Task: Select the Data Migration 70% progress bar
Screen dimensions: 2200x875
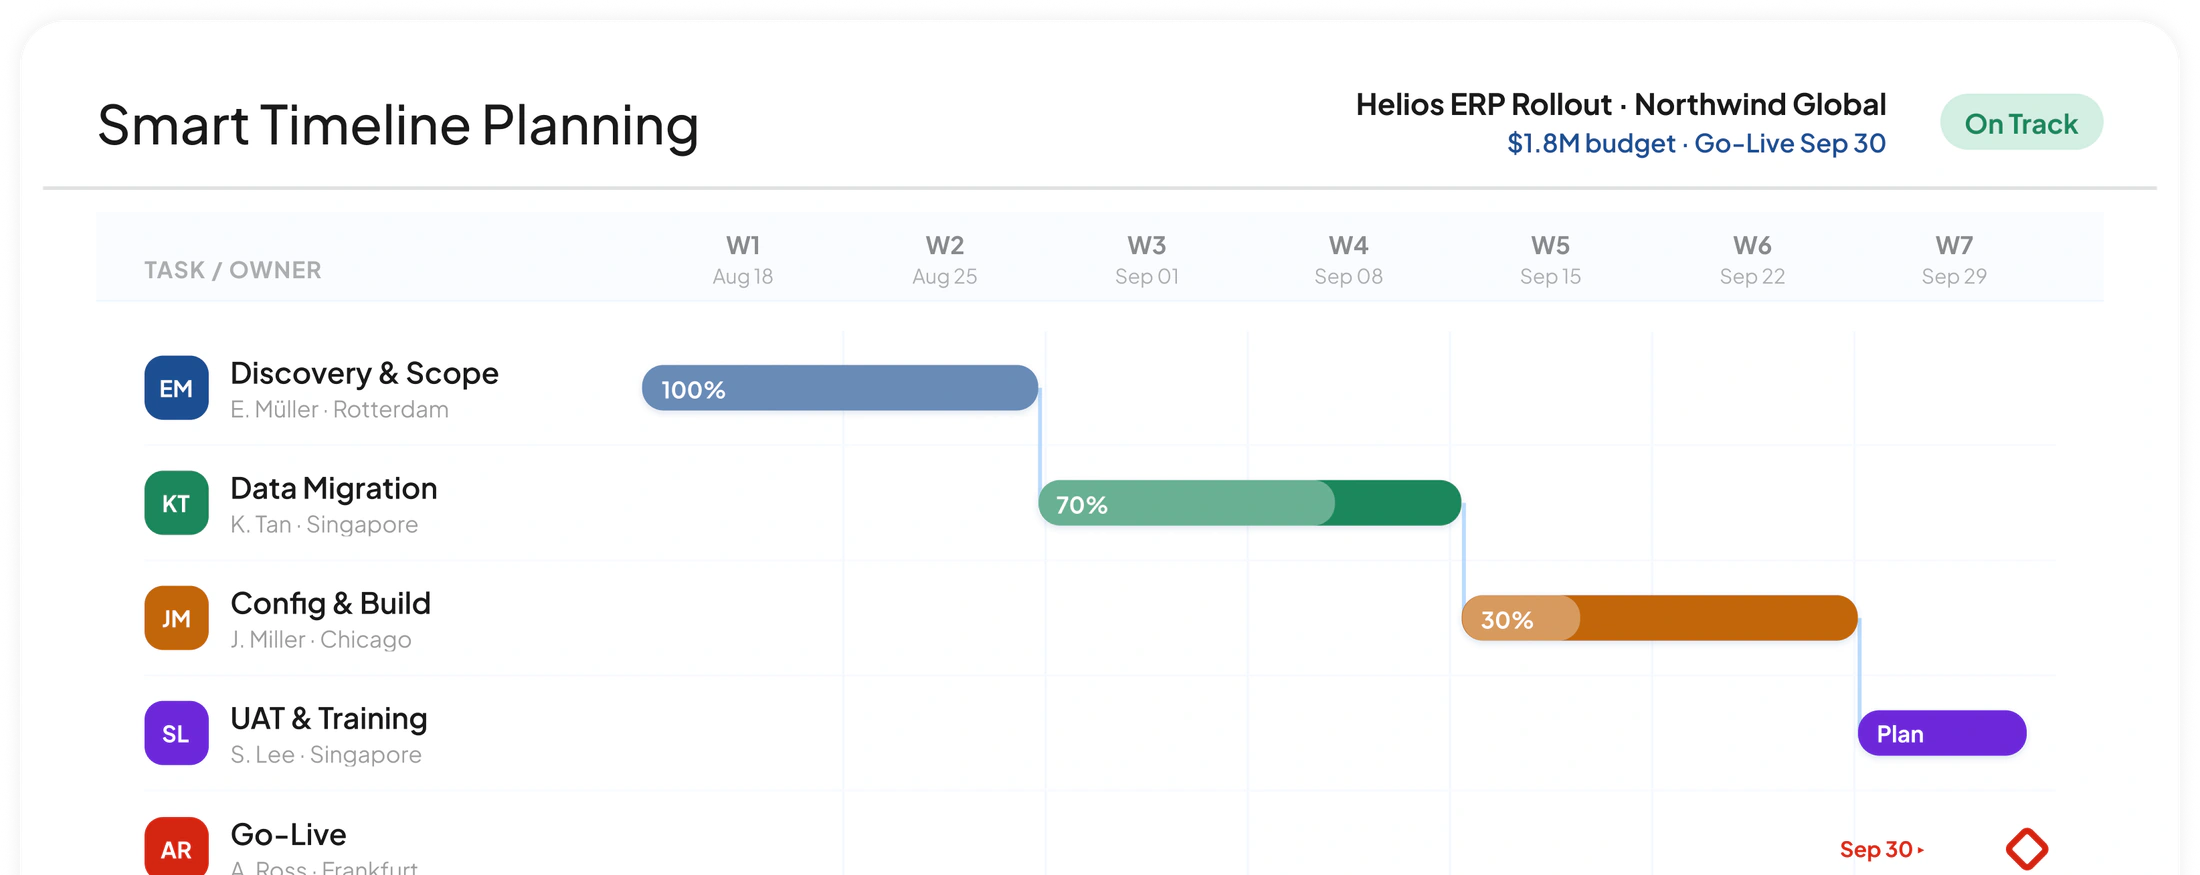Action: [x=1250, y=503]
